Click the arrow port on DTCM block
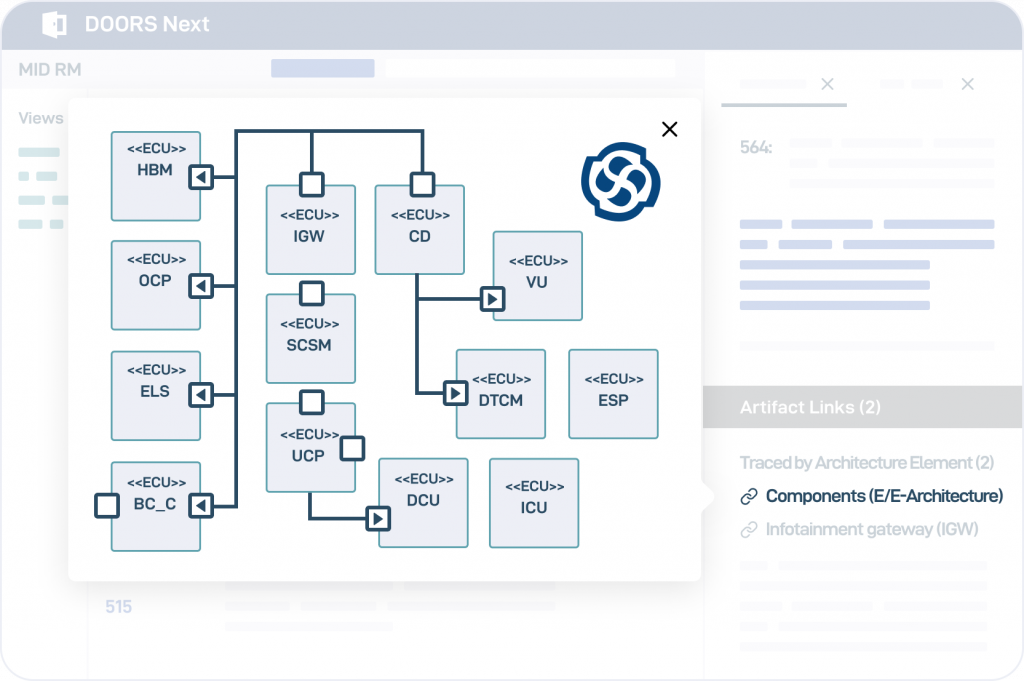The height and width of the screenshot is (681, 1024). point(455,394)
